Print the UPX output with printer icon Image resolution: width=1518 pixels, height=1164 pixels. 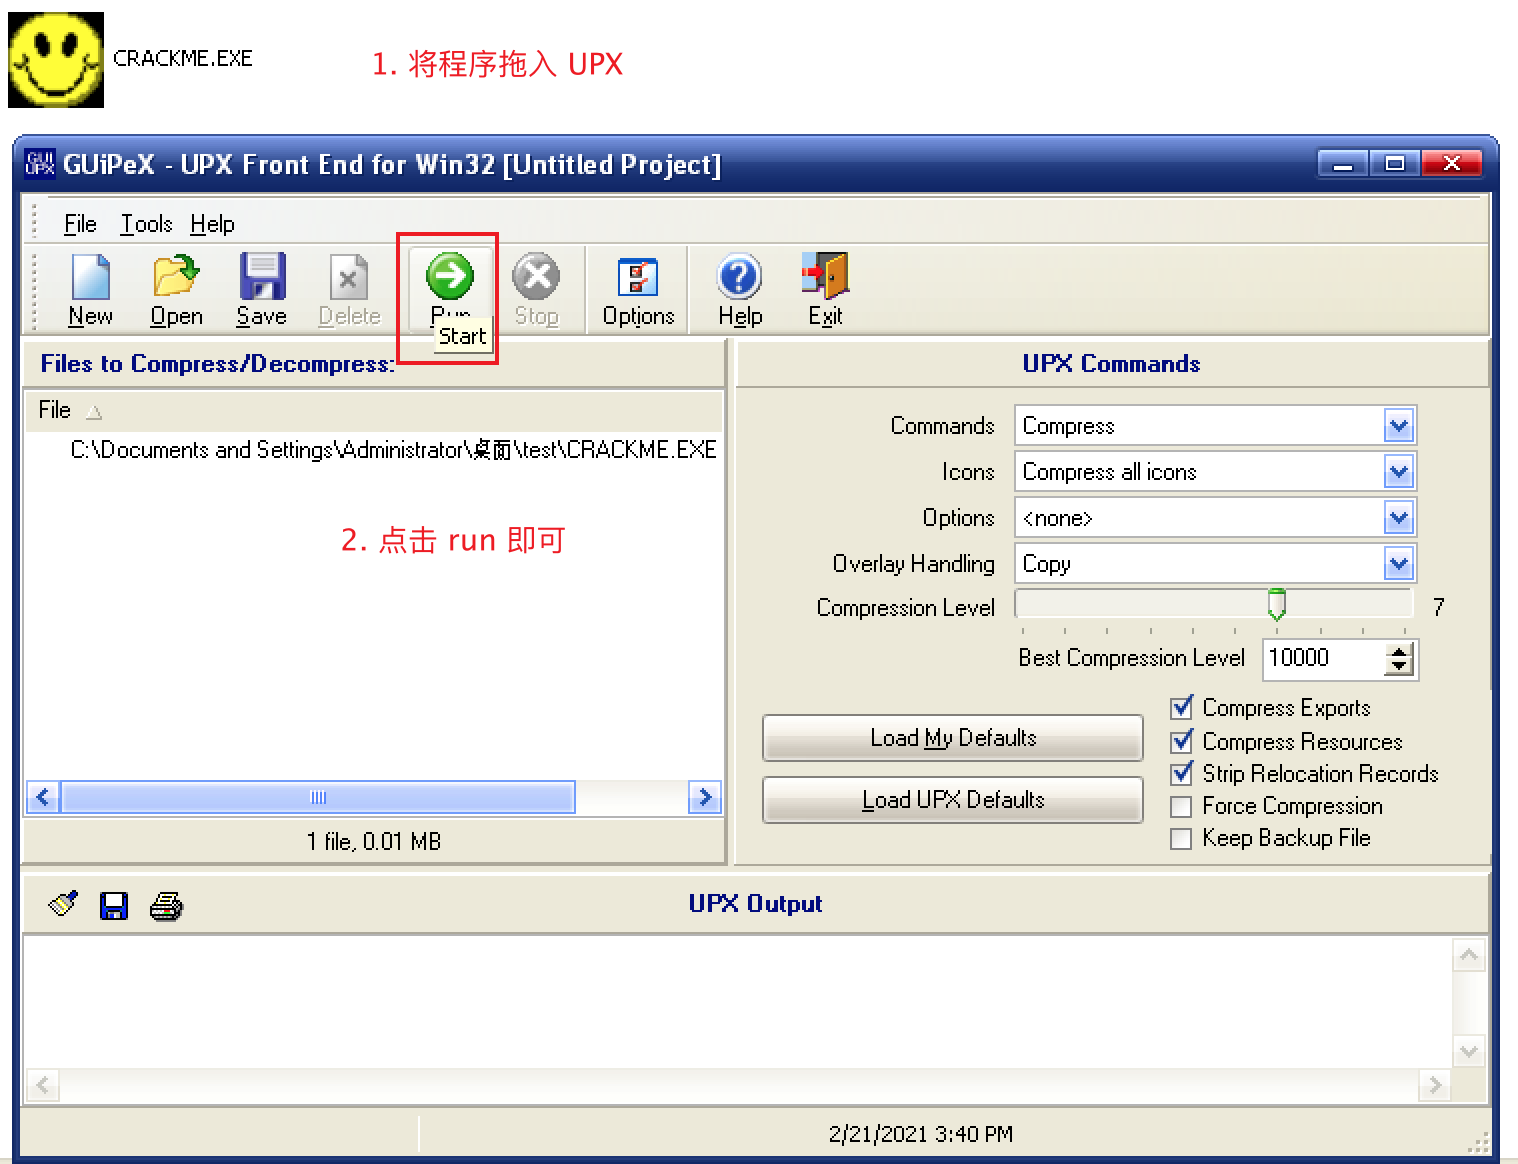coord(166,906)
